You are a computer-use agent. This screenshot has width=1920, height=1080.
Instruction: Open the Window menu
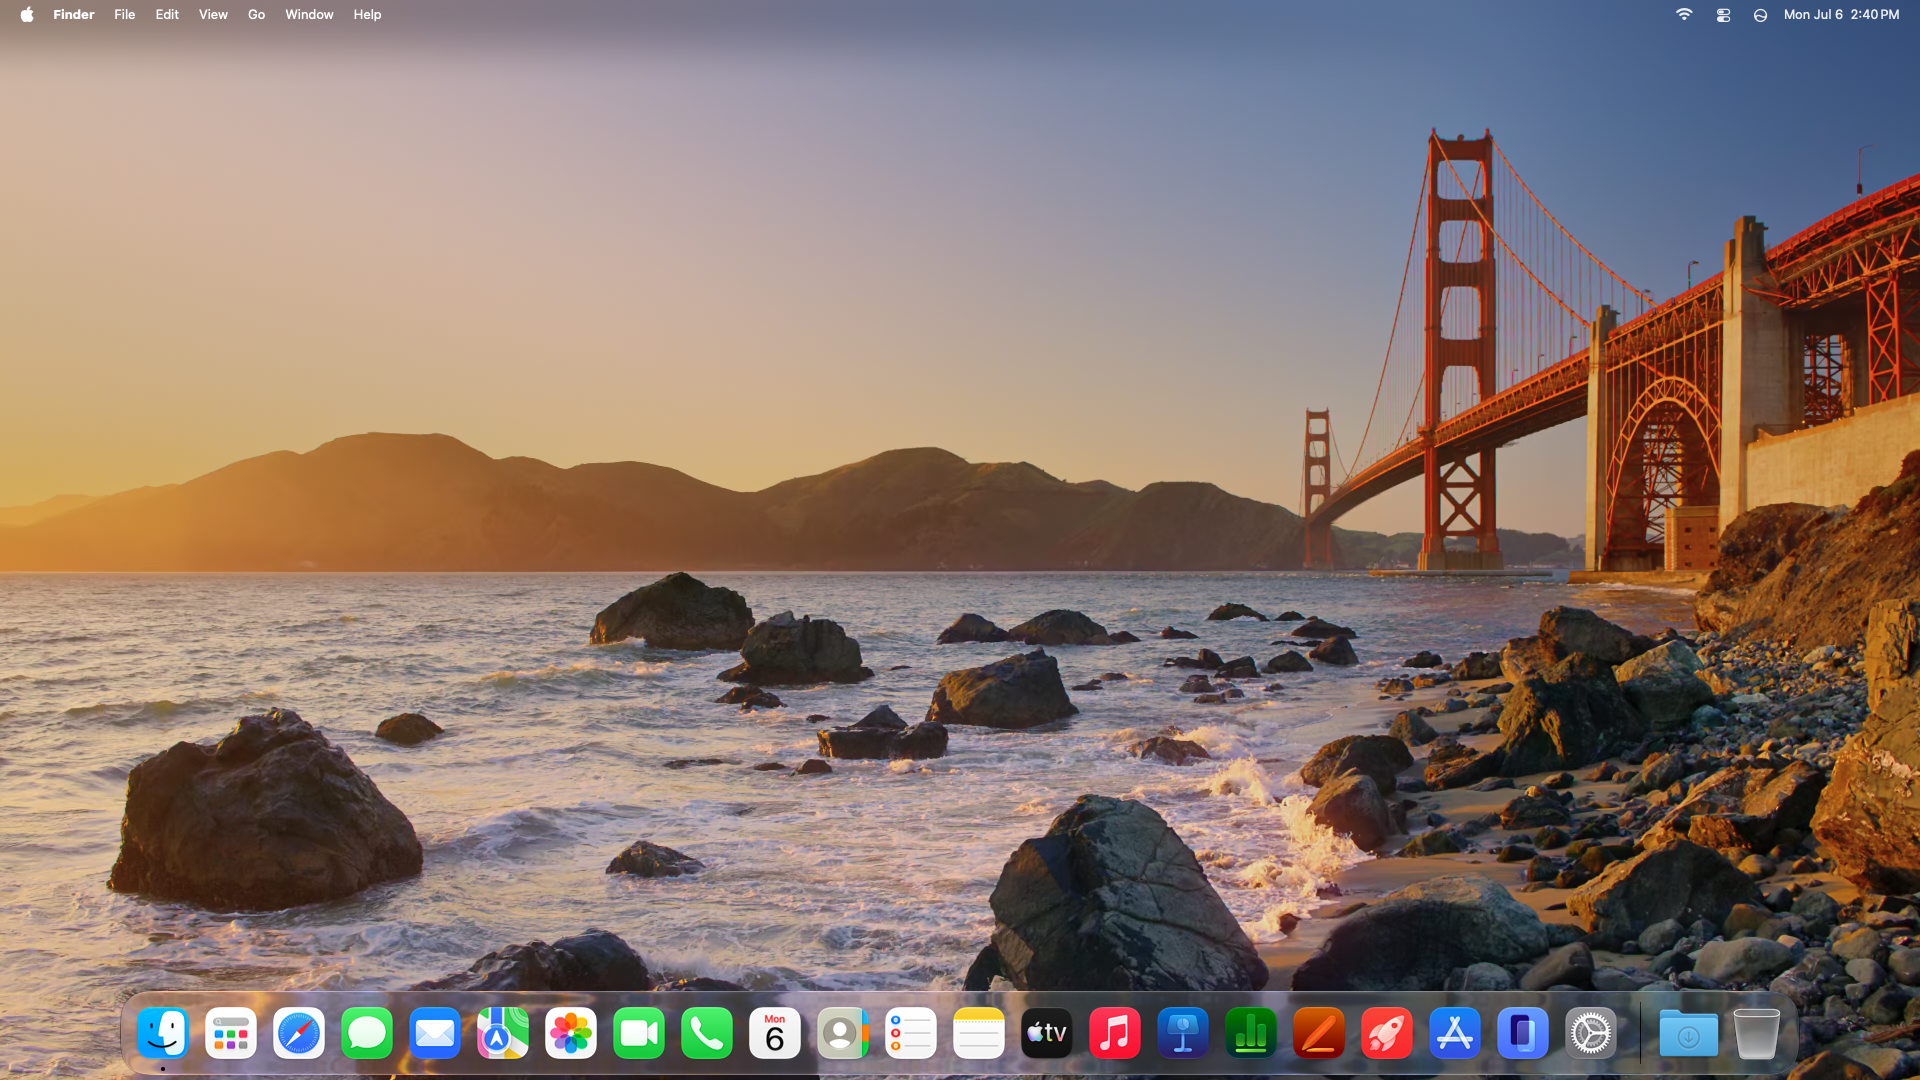pyautogui.click(x=309, y=14)
